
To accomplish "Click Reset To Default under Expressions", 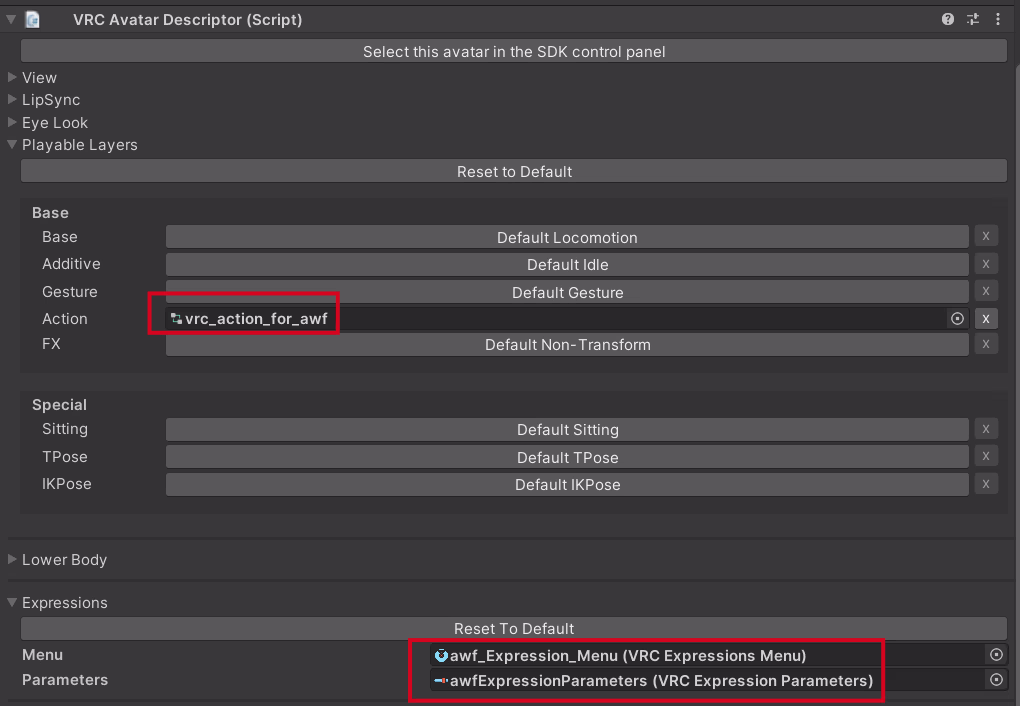I will pos(514,629).
